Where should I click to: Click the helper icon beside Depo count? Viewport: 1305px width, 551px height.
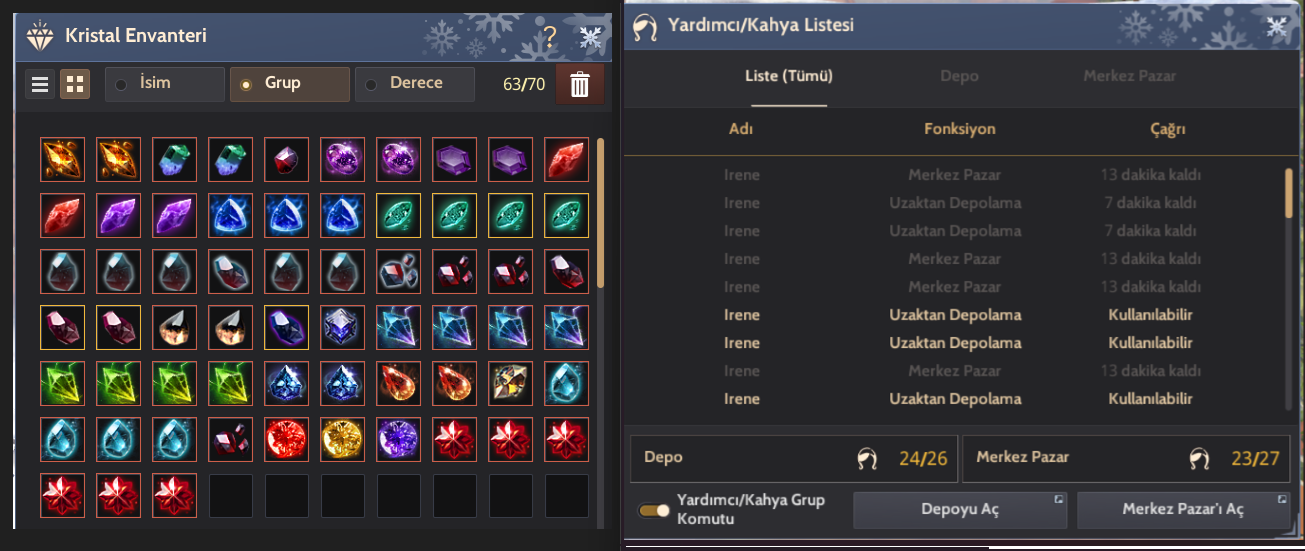[x=867, y=459]
